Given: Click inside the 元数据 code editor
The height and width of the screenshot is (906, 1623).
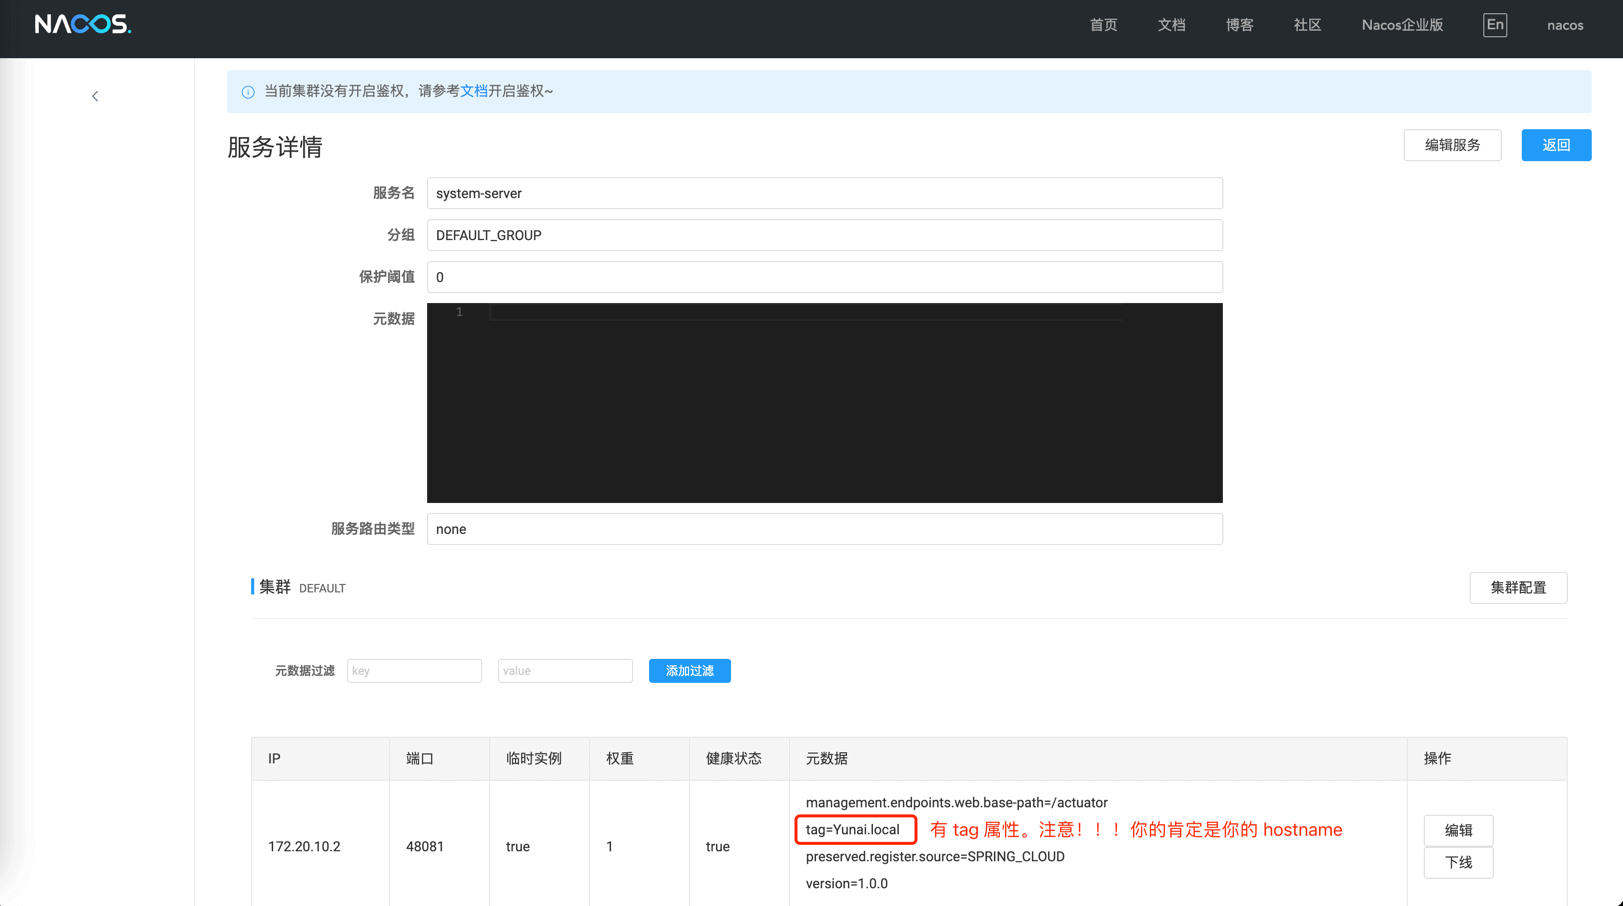Looking at the screenshot, I should [x=824, y=402].
